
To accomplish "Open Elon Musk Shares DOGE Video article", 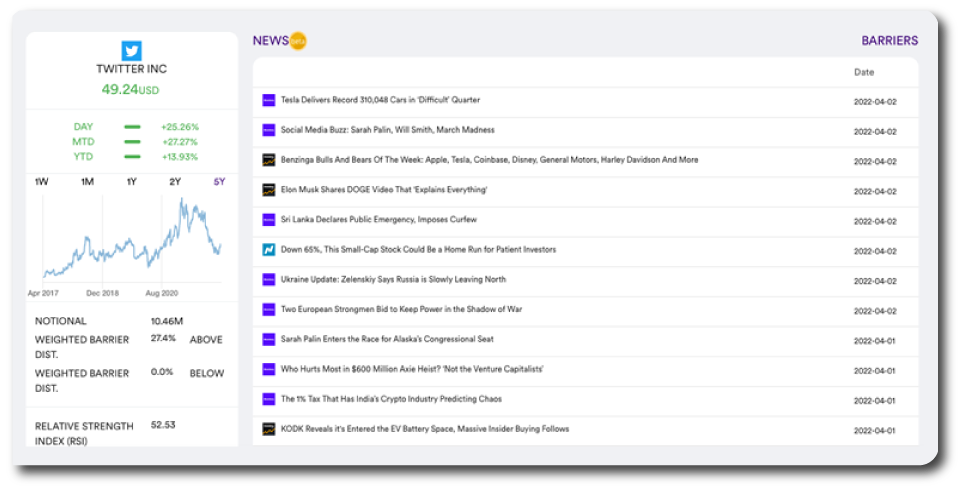I will tap(384, 190).
